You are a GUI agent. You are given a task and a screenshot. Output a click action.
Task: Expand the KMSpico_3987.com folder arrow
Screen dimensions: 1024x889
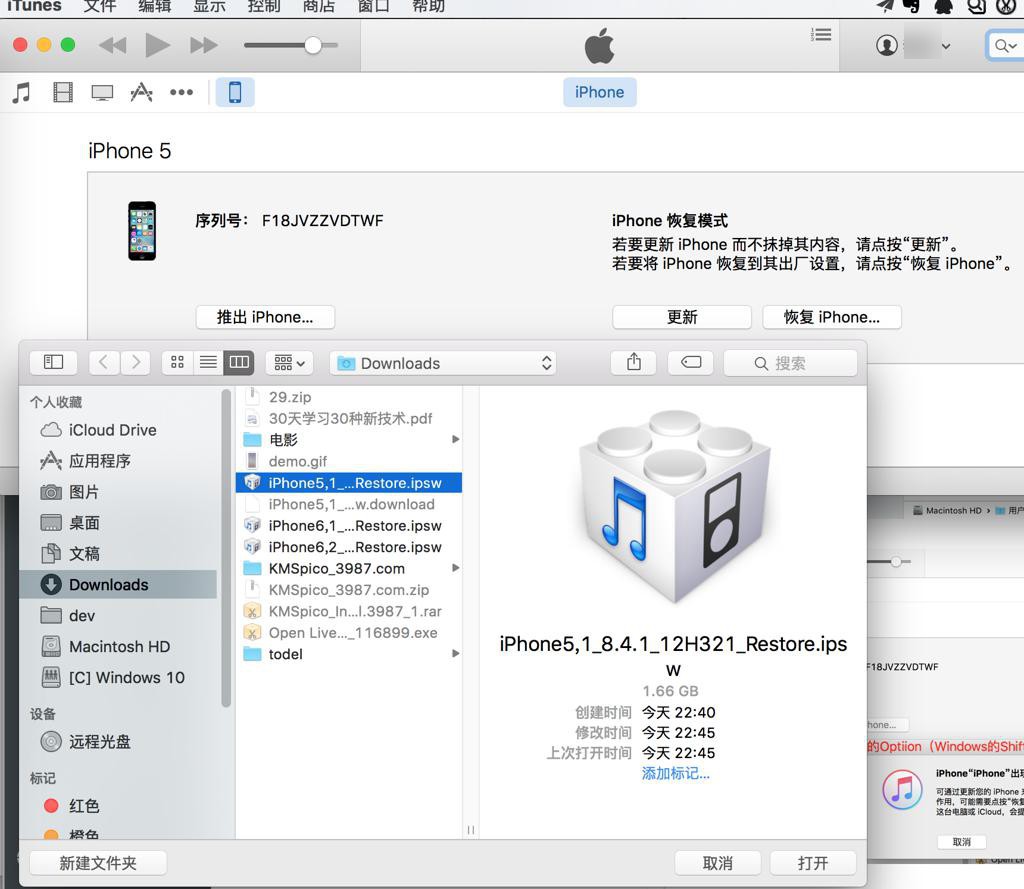pos(455,568)
